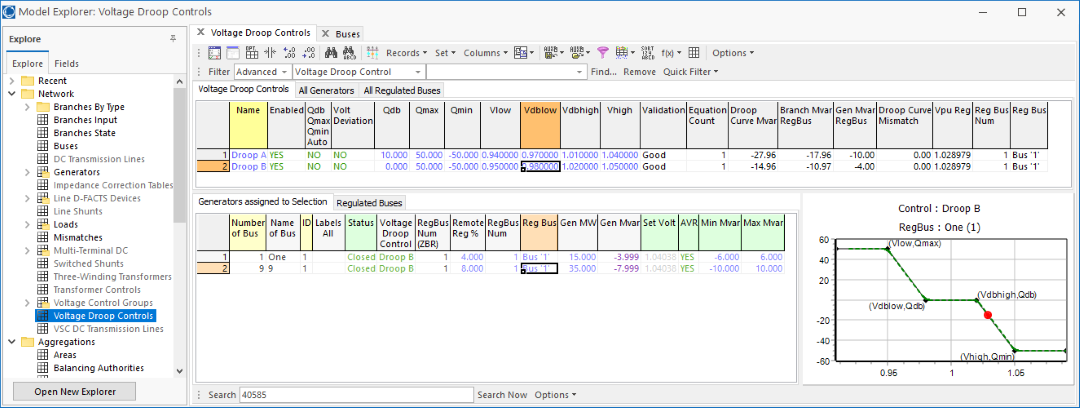The width and height of the screenshot is (1080, 408).
Task: Click the red operating point on droop curve
Action: (988, 315)
